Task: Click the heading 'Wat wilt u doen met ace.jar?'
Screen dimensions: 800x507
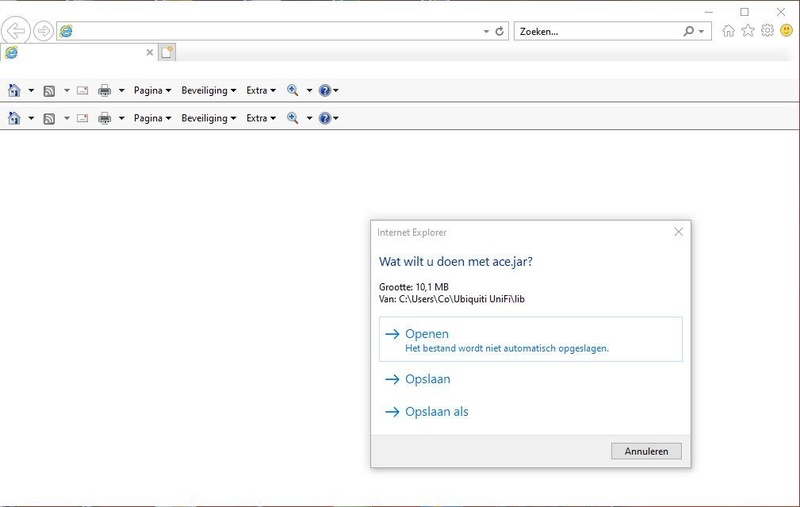Action: [456, 262]
